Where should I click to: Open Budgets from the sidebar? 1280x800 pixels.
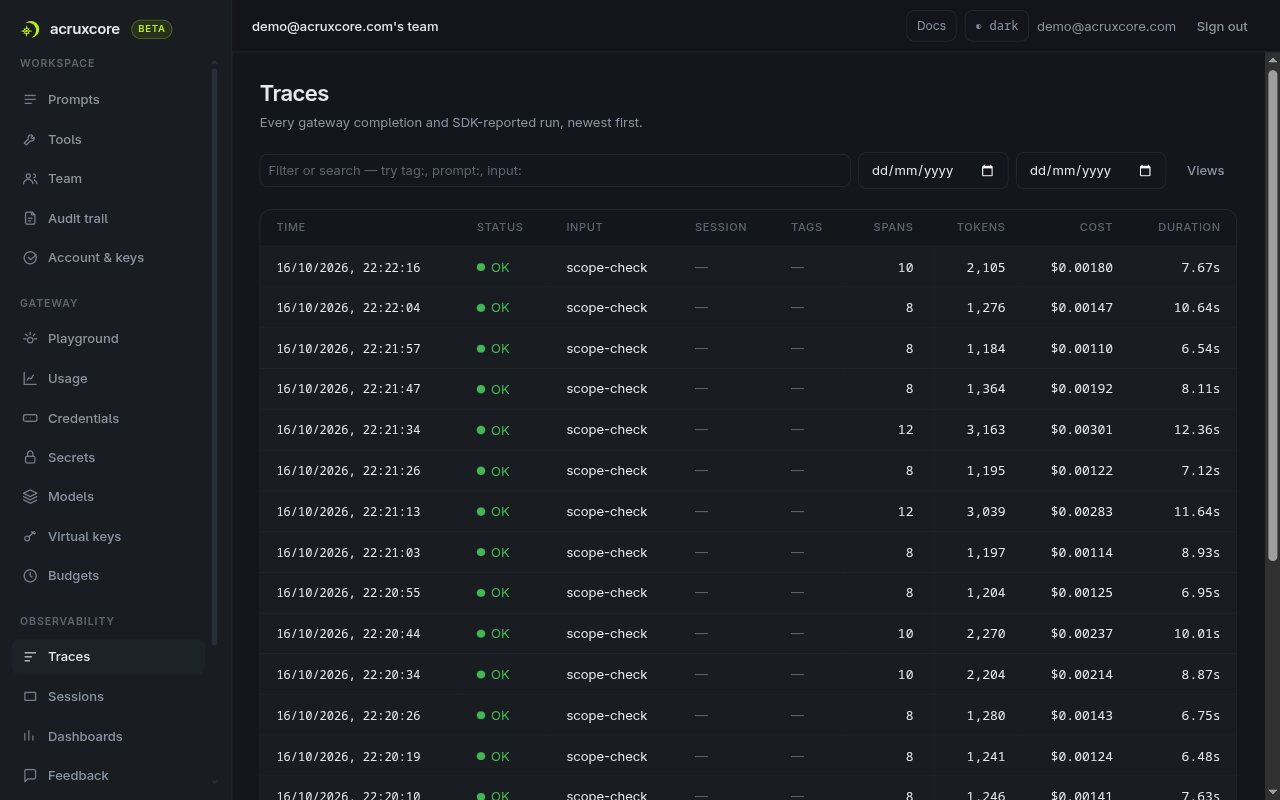[x=108, y=576]
